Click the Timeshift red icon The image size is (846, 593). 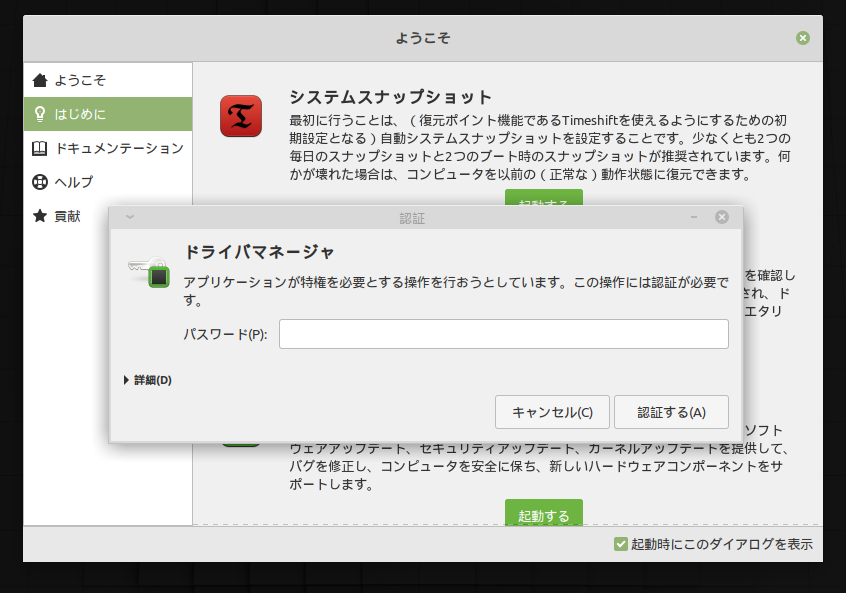pos(241,116)
